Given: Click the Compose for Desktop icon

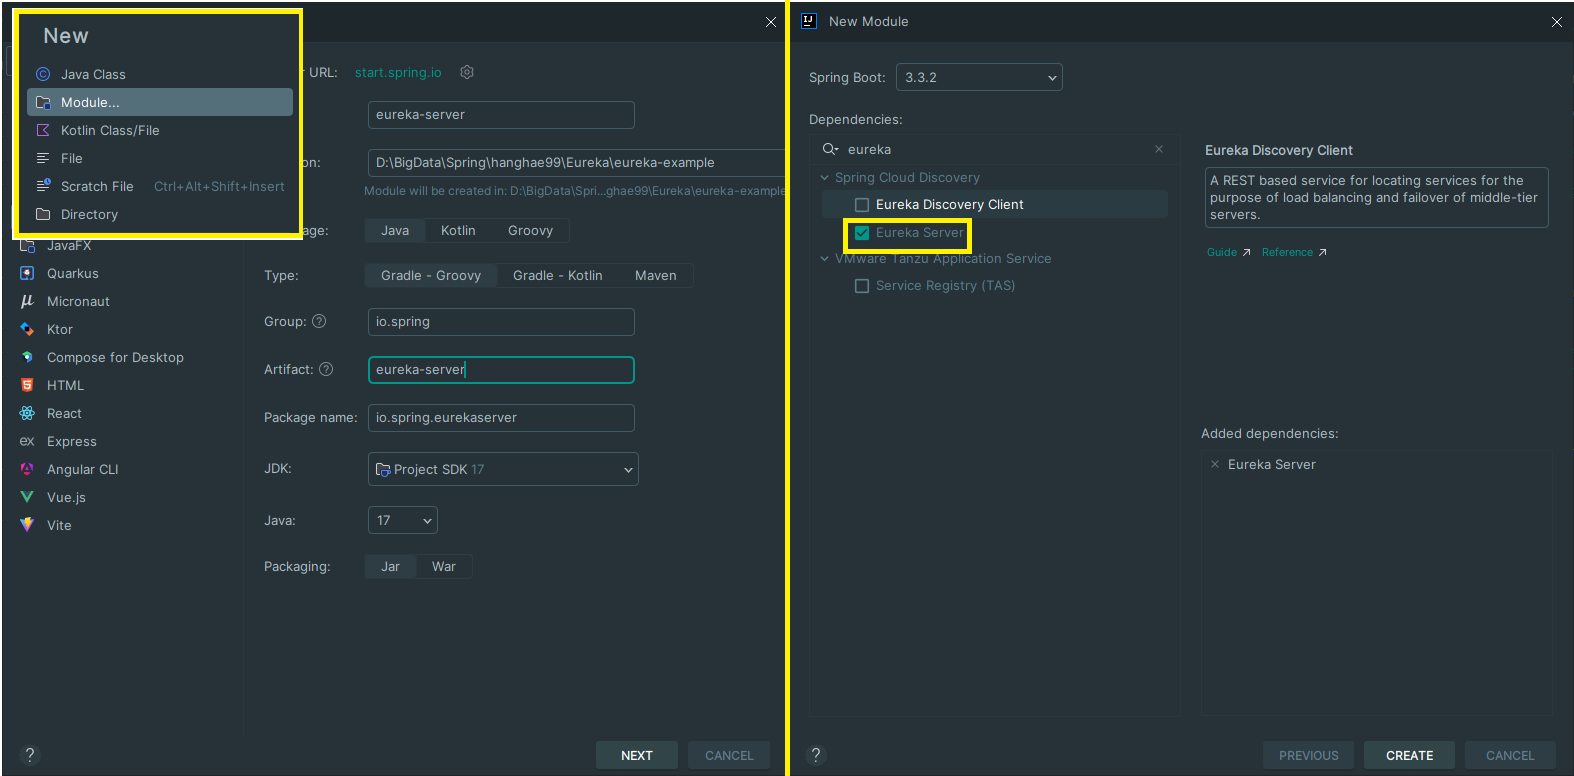Looking at the screenshot, I should (27, 357).
